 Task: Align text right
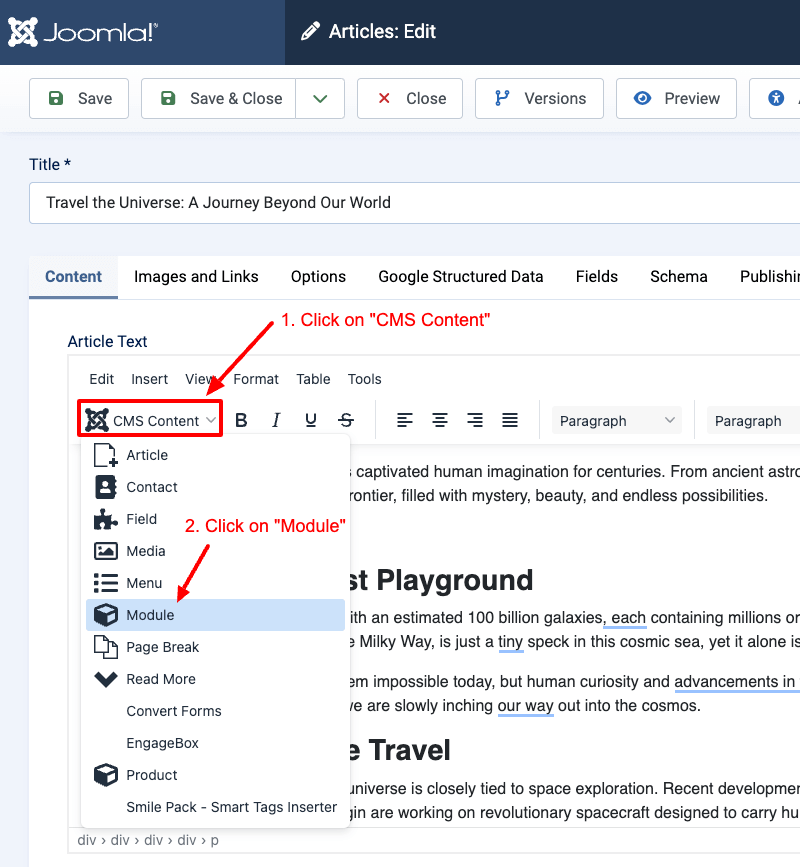click(x=475, y=421)
